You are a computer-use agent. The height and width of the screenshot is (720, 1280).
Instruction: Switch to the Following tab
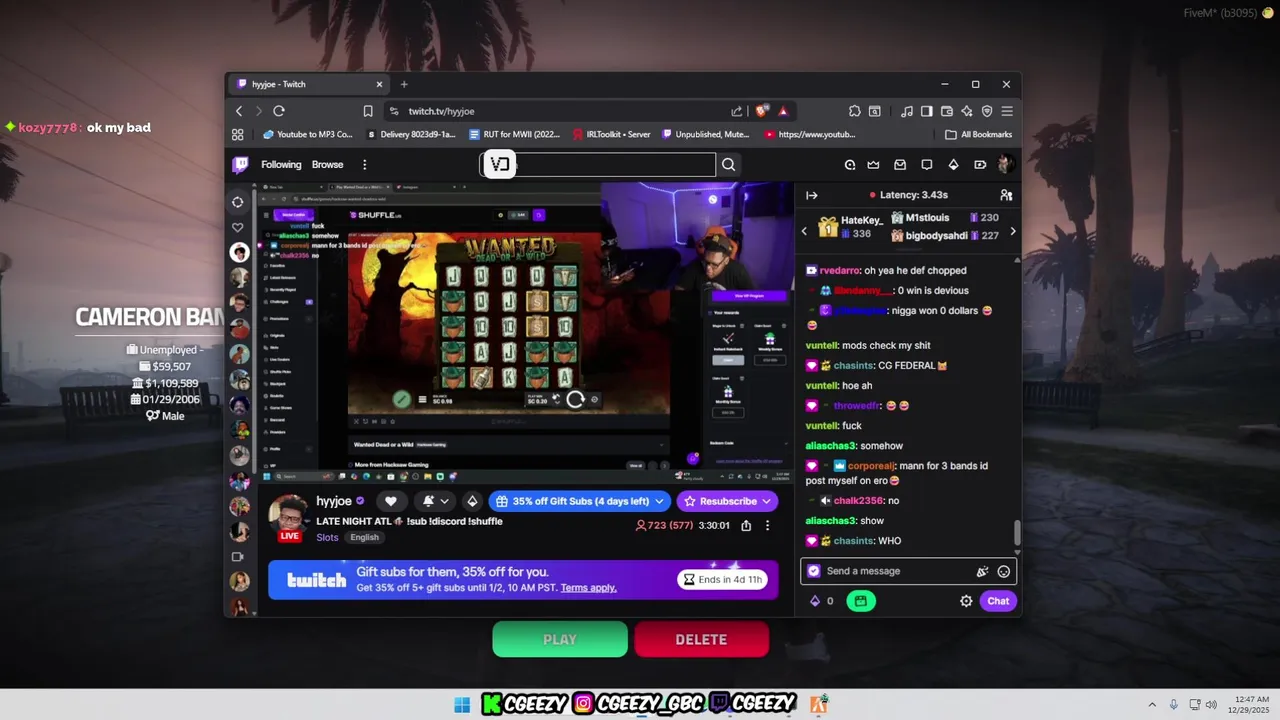[281, 165]
